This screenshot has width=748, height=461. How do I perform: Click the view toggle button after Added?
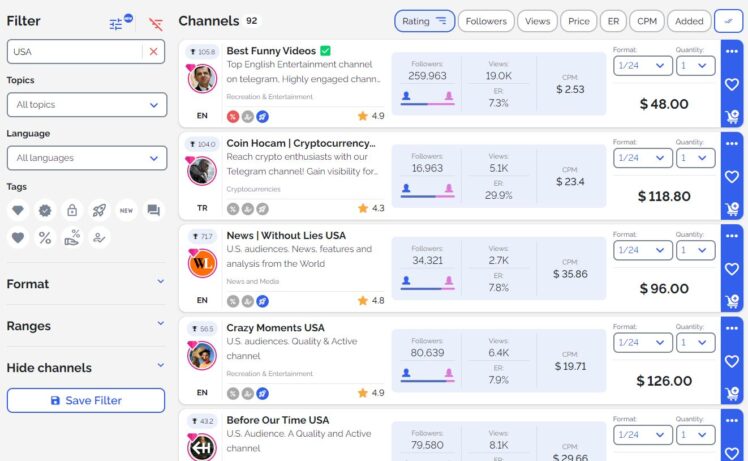point(728,21)
